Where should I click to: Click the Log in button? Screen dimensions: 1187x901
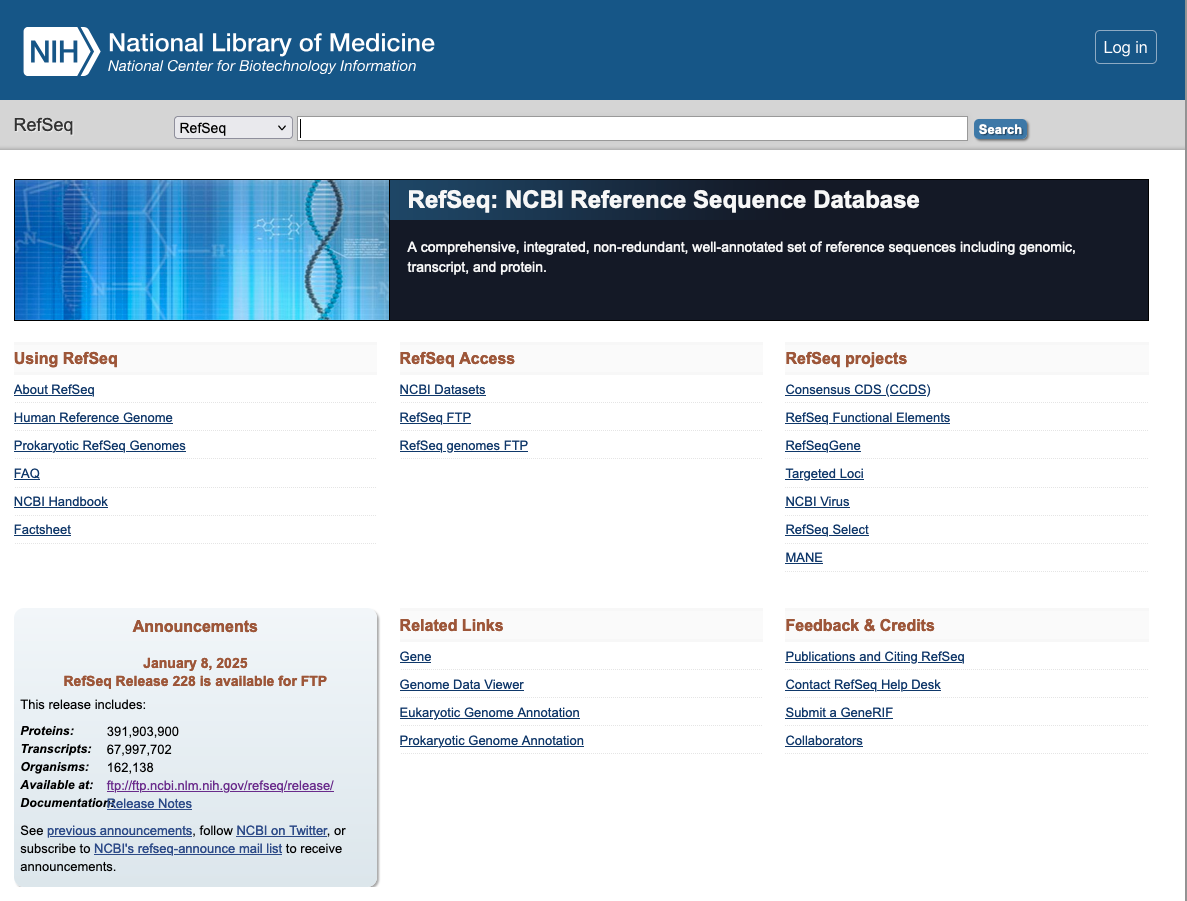pyautogui.click(x=1125, y=47)
